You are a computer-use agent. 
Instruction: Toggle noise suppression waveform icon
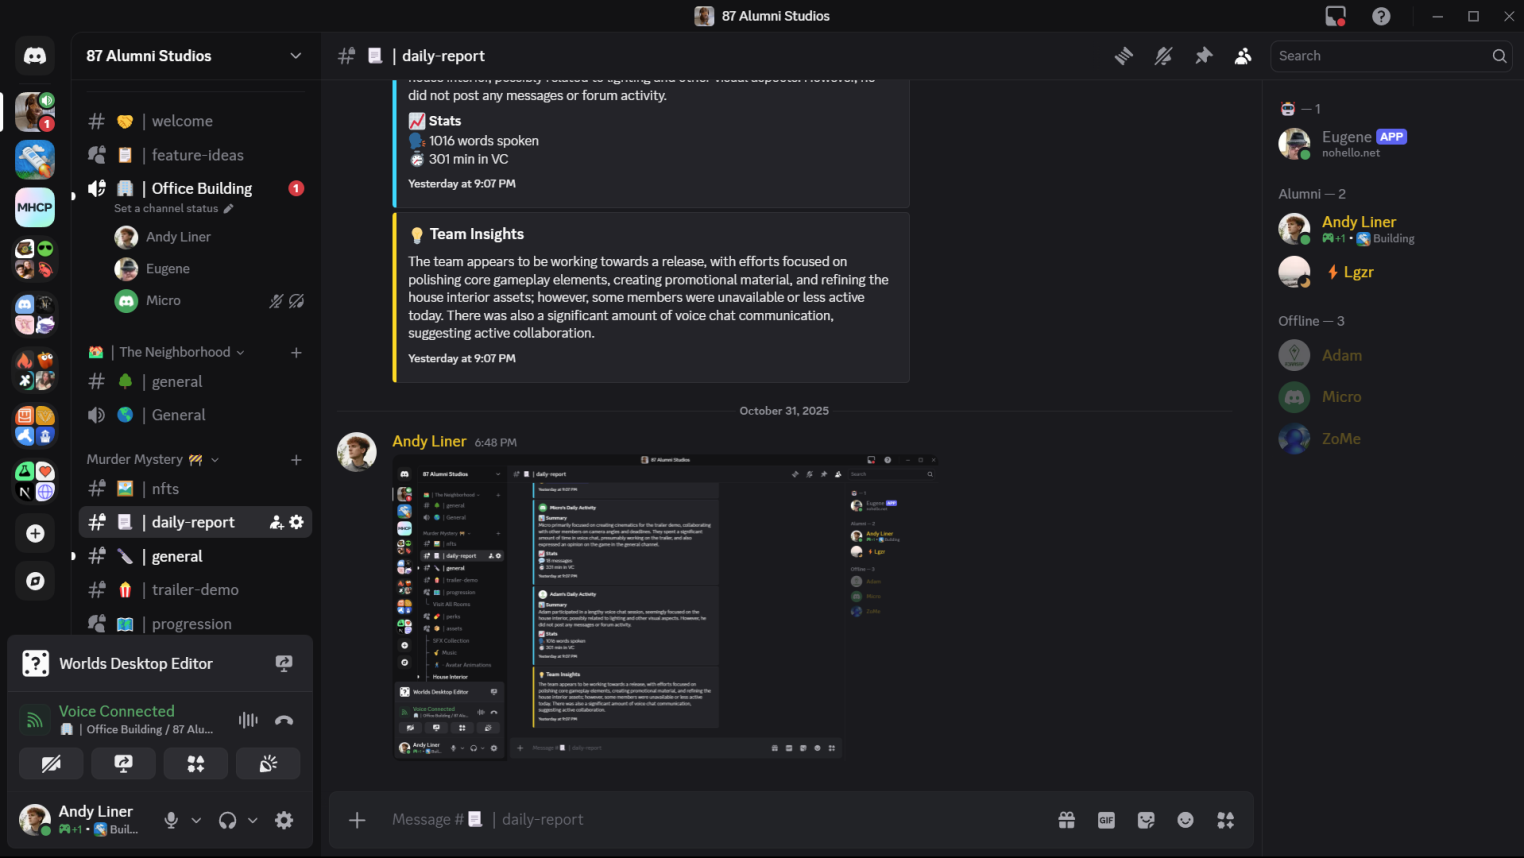(248, 720)
